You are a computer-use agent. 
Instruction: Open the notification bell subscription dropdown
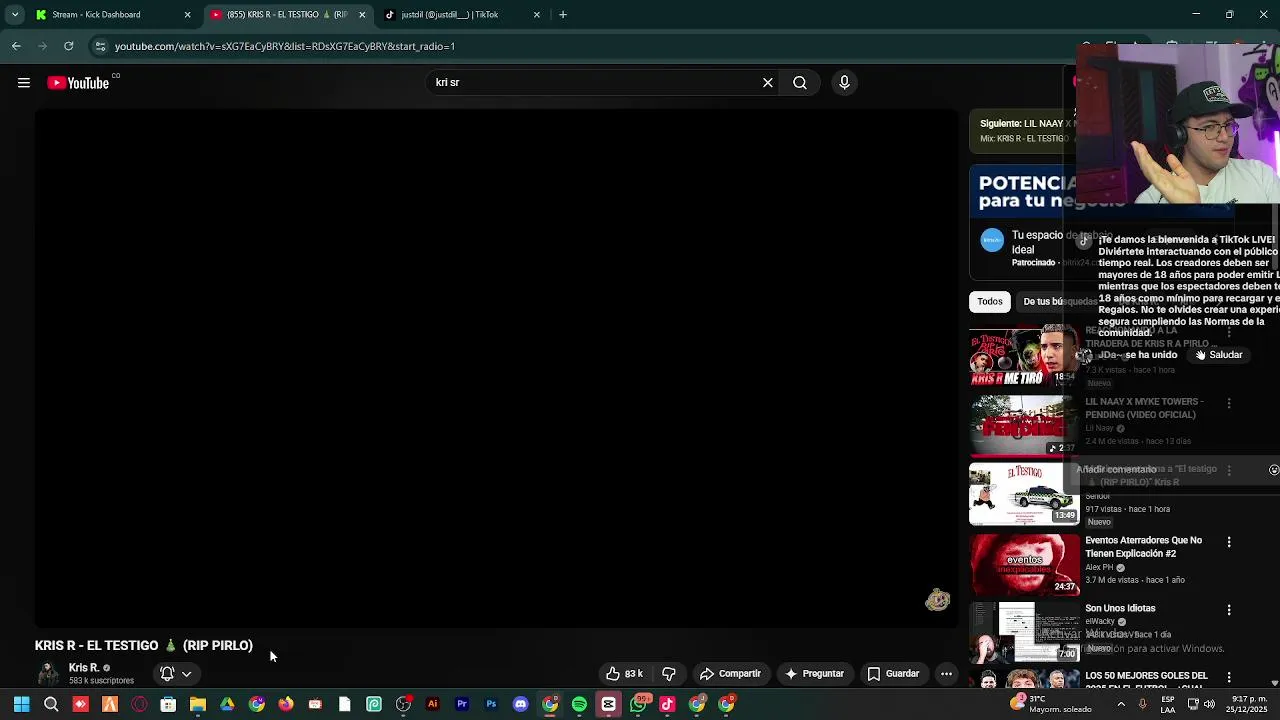click(x=176, y=674)
